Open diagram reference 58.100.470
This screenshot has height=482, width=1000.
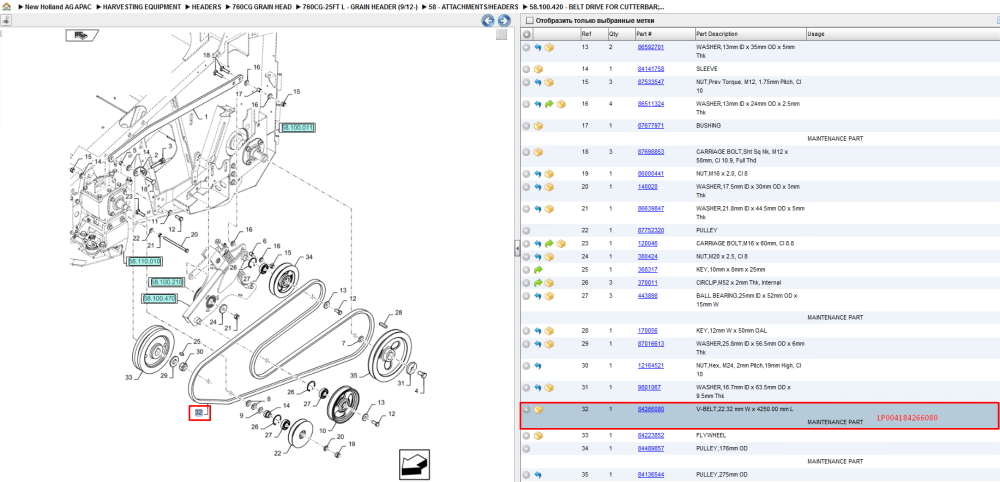click(x=159, y=298)
